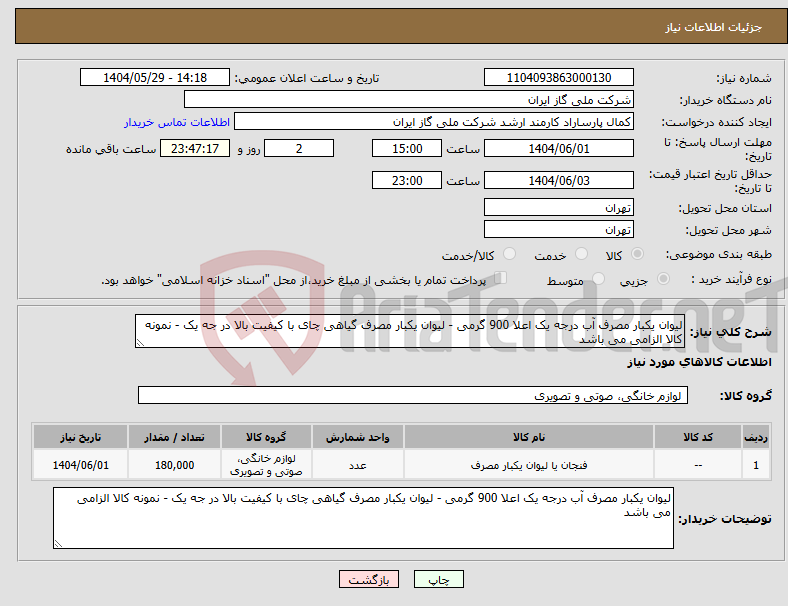Click the گروه کالا field لوازم خانگی
788x606 pixels.
[413, 395]
